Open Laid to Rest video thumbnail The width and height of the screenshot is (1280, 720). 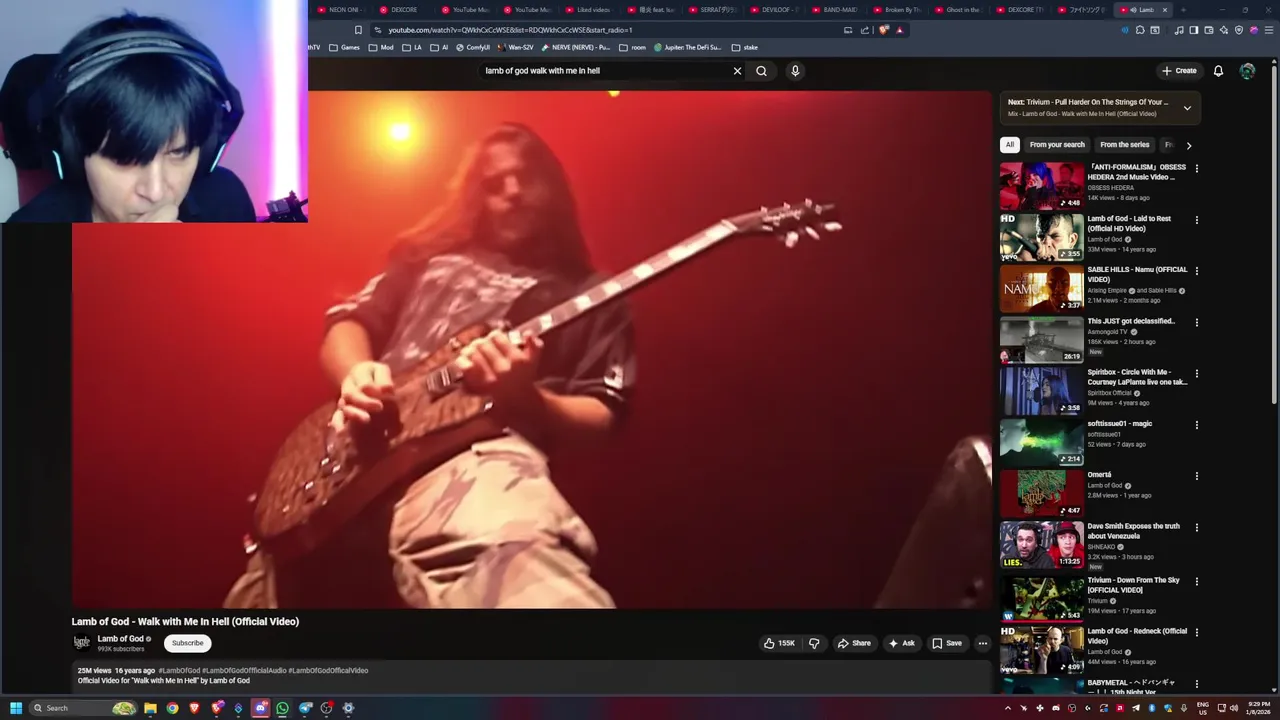coord(1041,237)
